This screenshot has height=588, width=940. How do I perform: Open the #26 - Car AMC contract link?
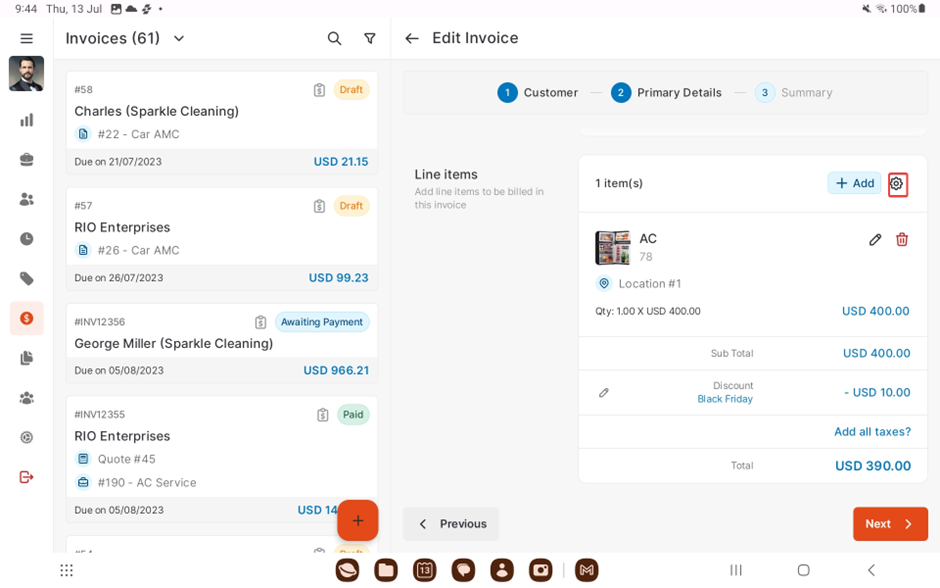[138, 251]
